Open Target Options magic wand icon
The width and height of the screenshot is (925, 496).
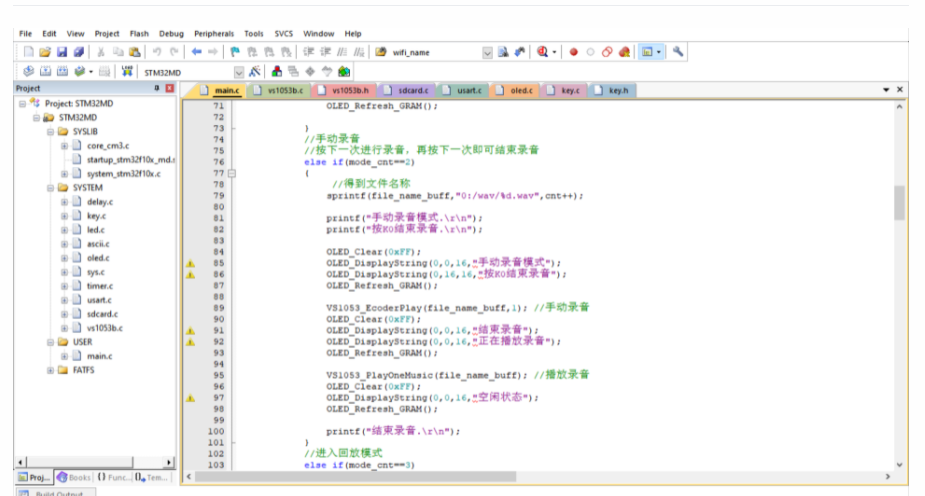pyautogui.click(x=255, y=72)
